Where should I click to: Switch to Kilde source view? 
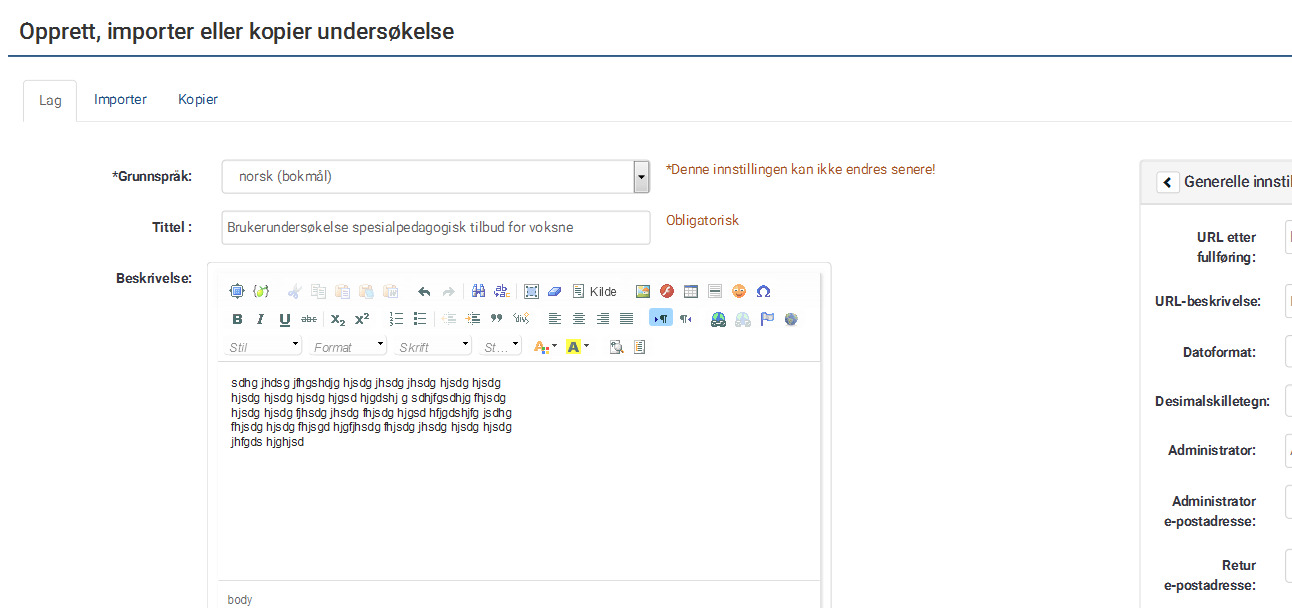pyautogui.click(x=595, y=292)
